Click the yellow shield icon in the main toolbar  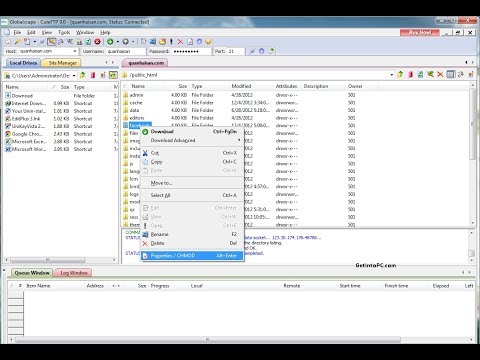(x=208, y=42)
